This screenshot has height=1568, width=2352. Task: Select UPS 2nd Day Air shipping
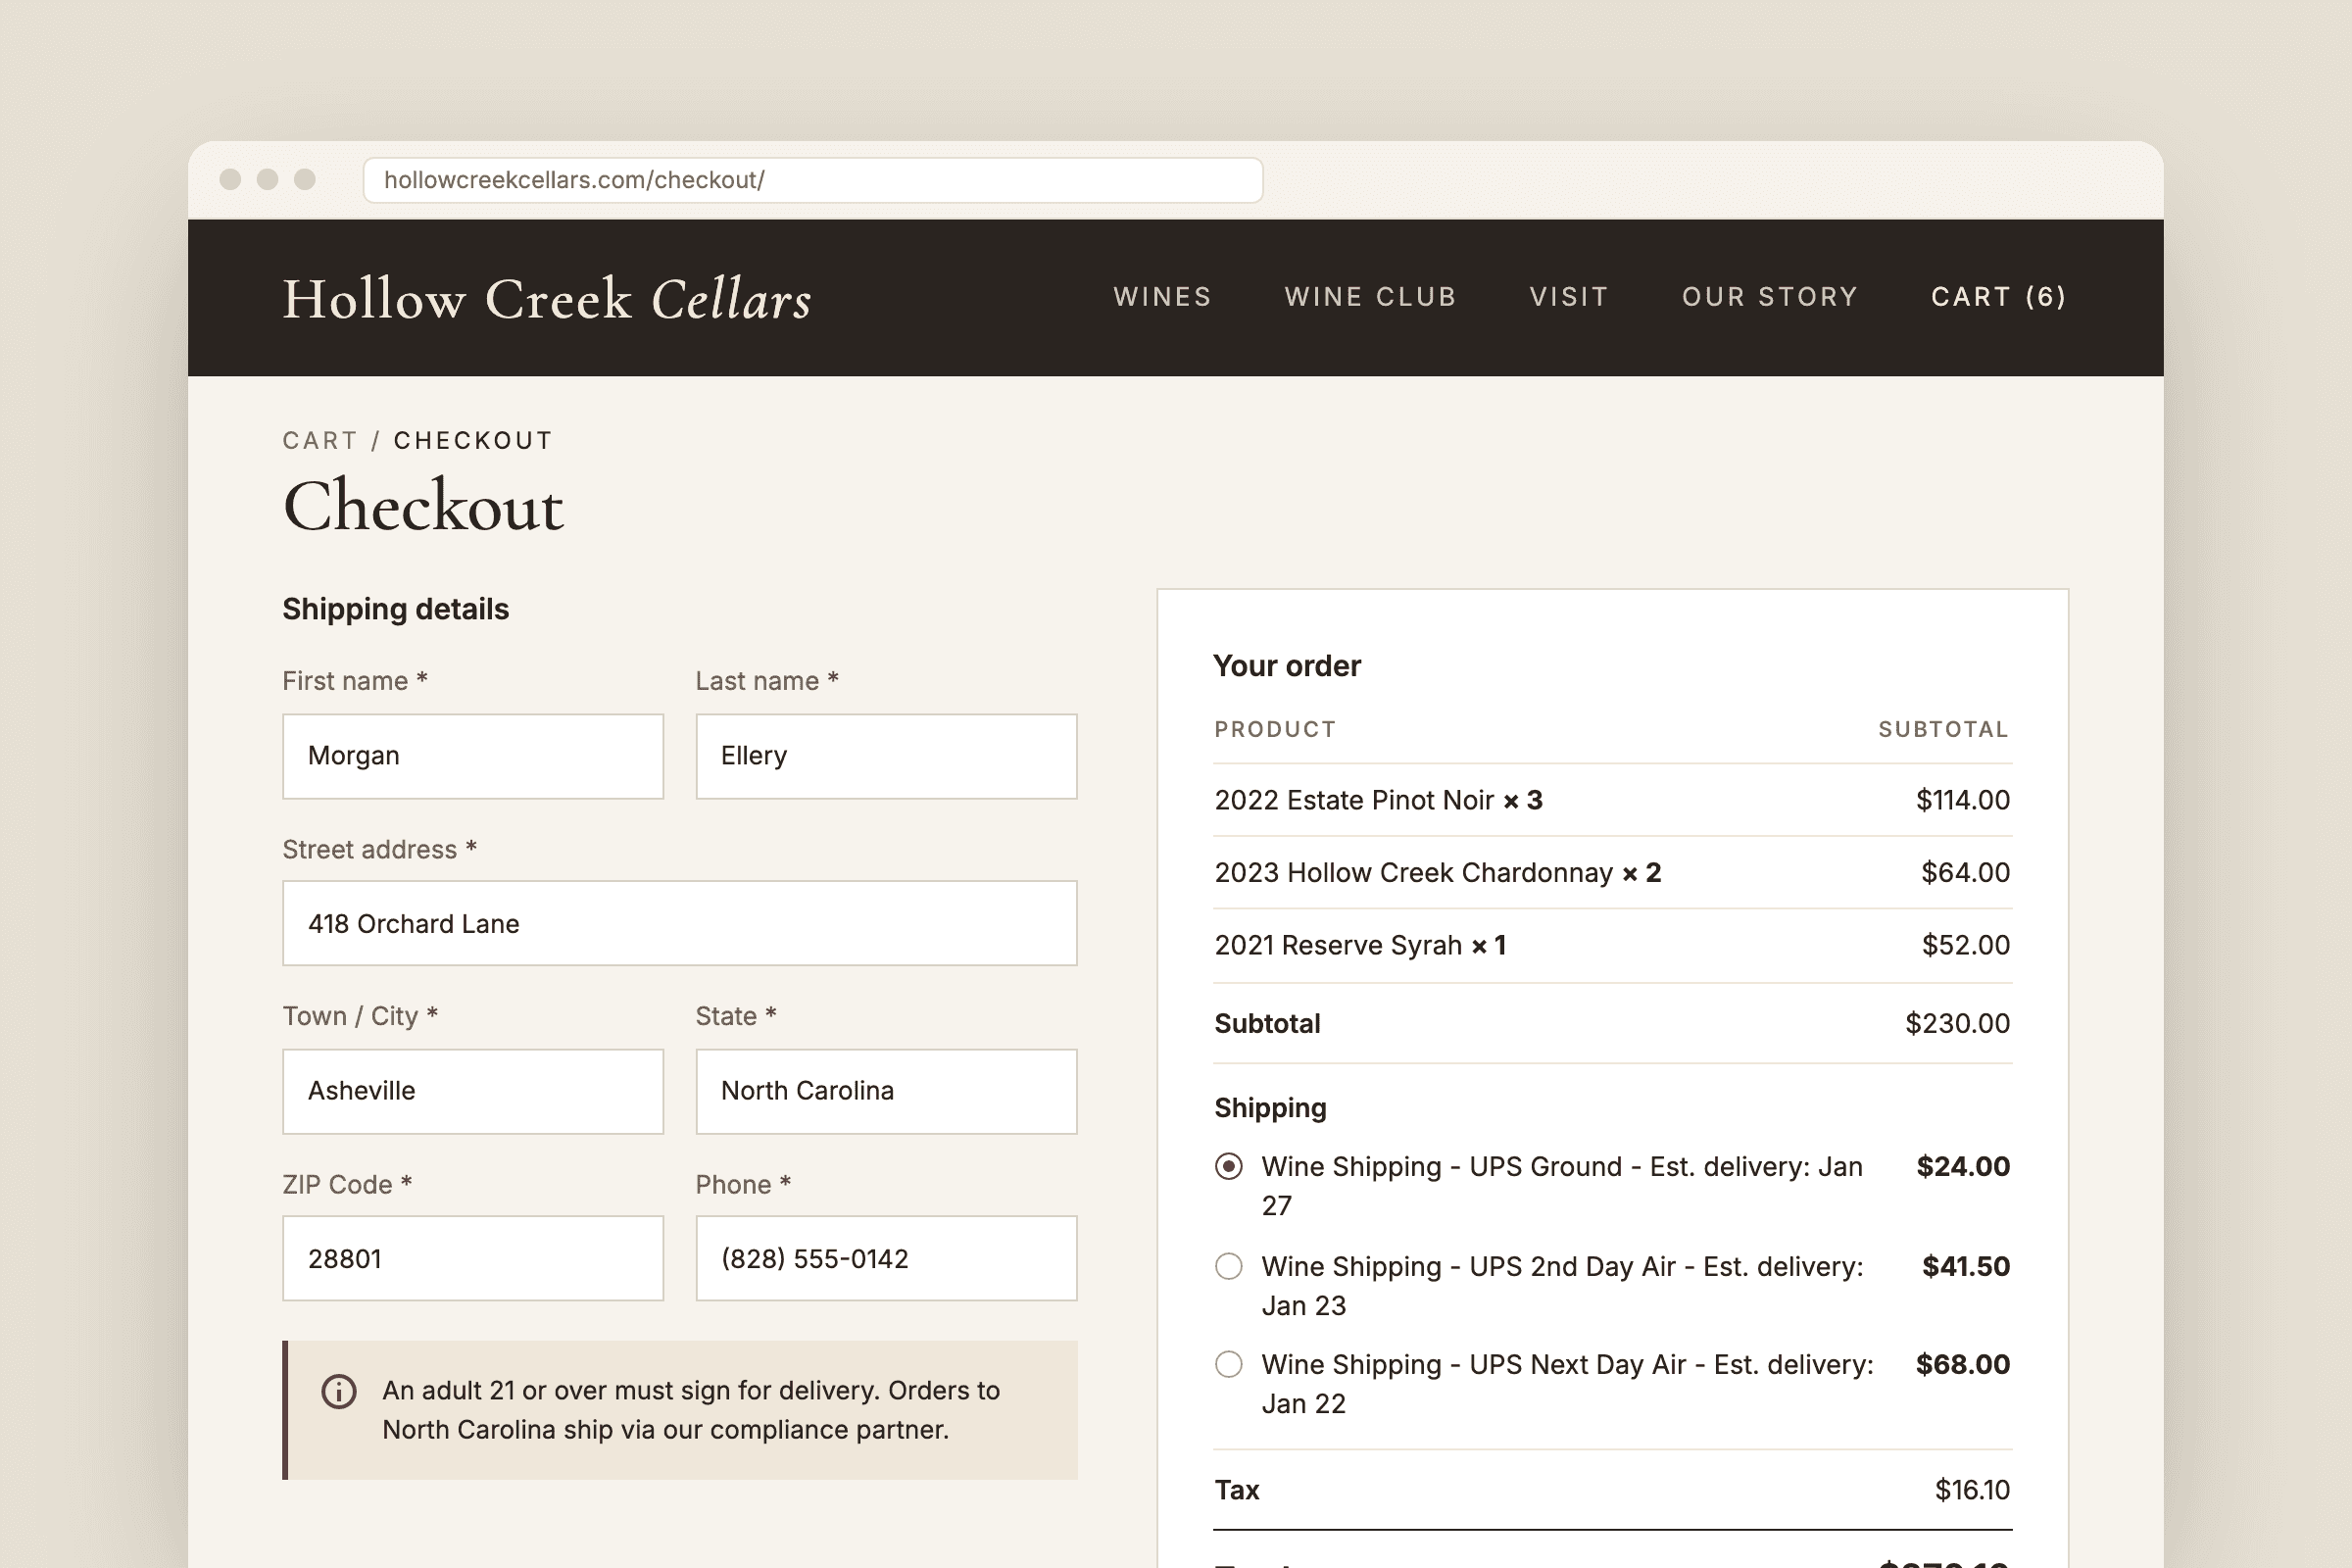[x=1229, y=1267]
